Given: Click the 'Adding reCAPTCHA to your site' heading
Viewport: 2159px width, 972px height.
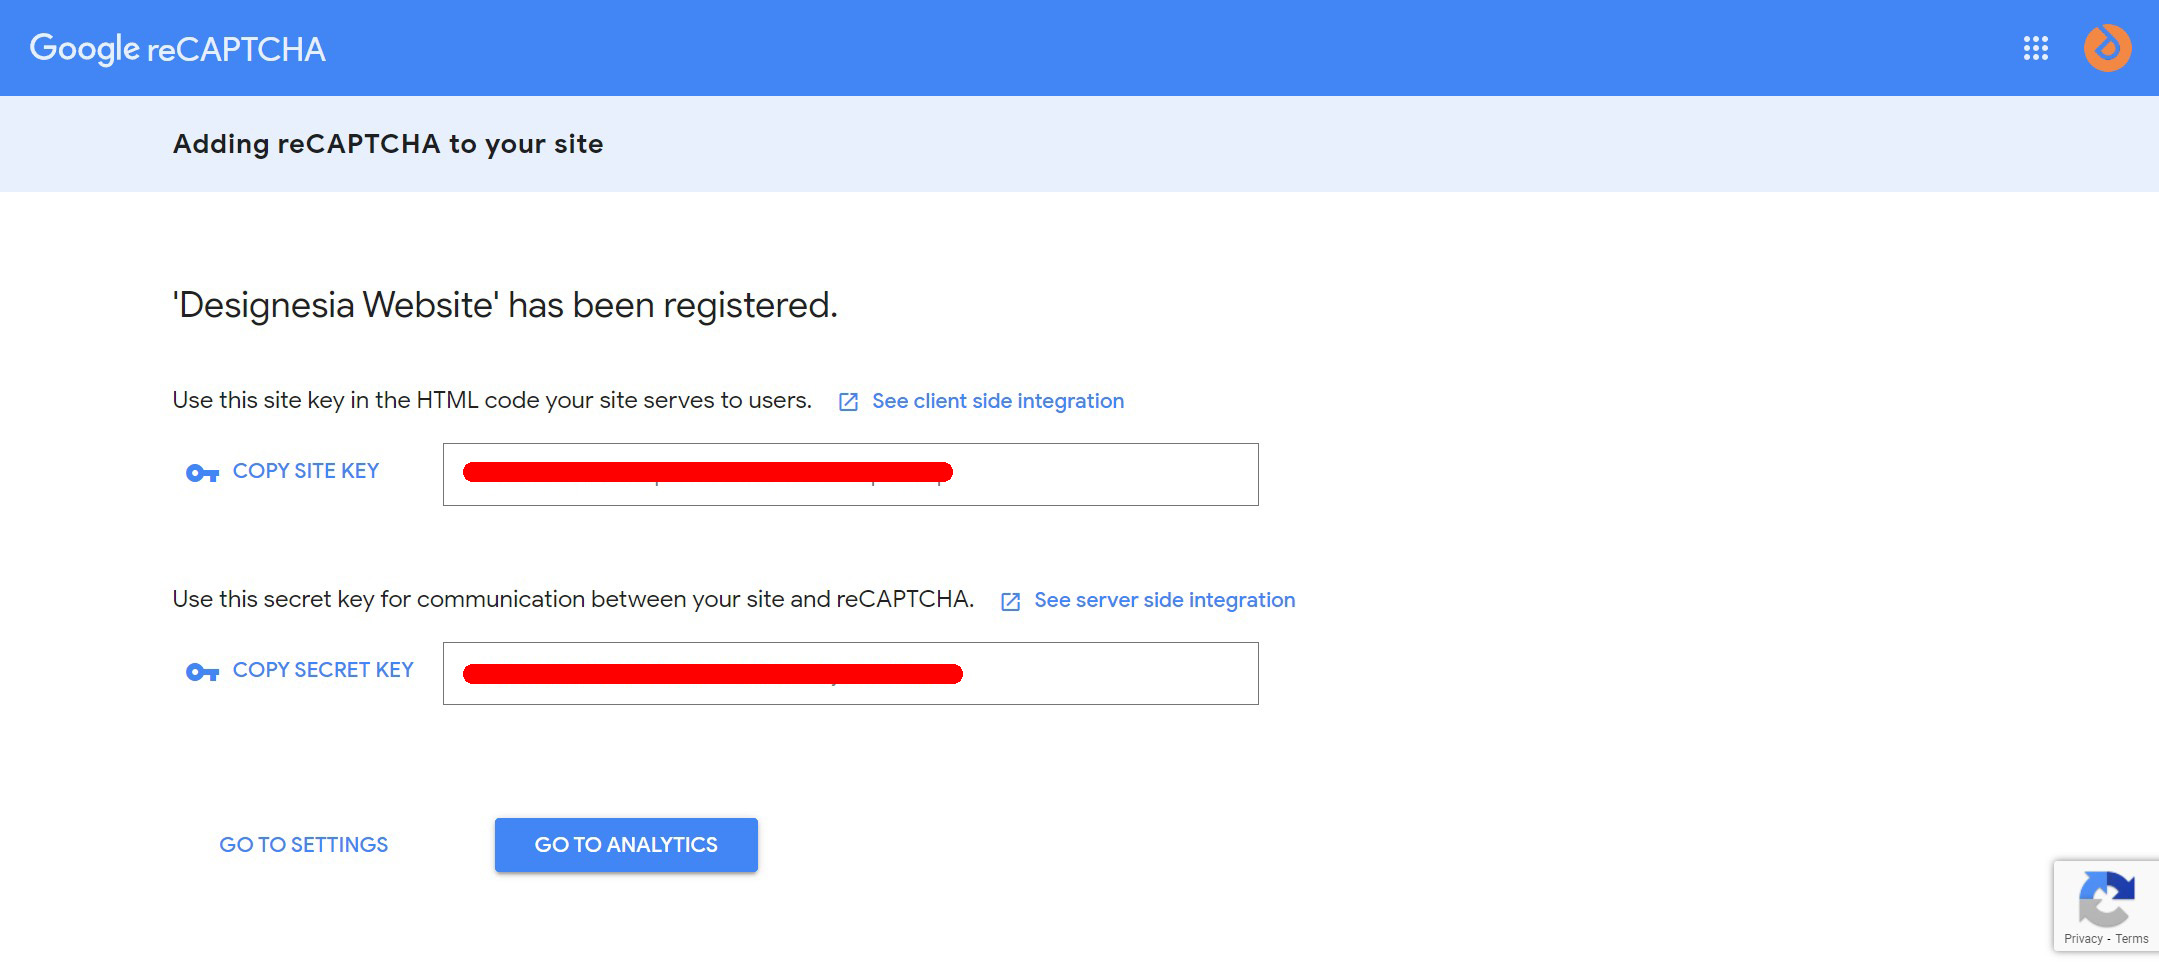Looking at the screenshot, I should coord(388,144).
